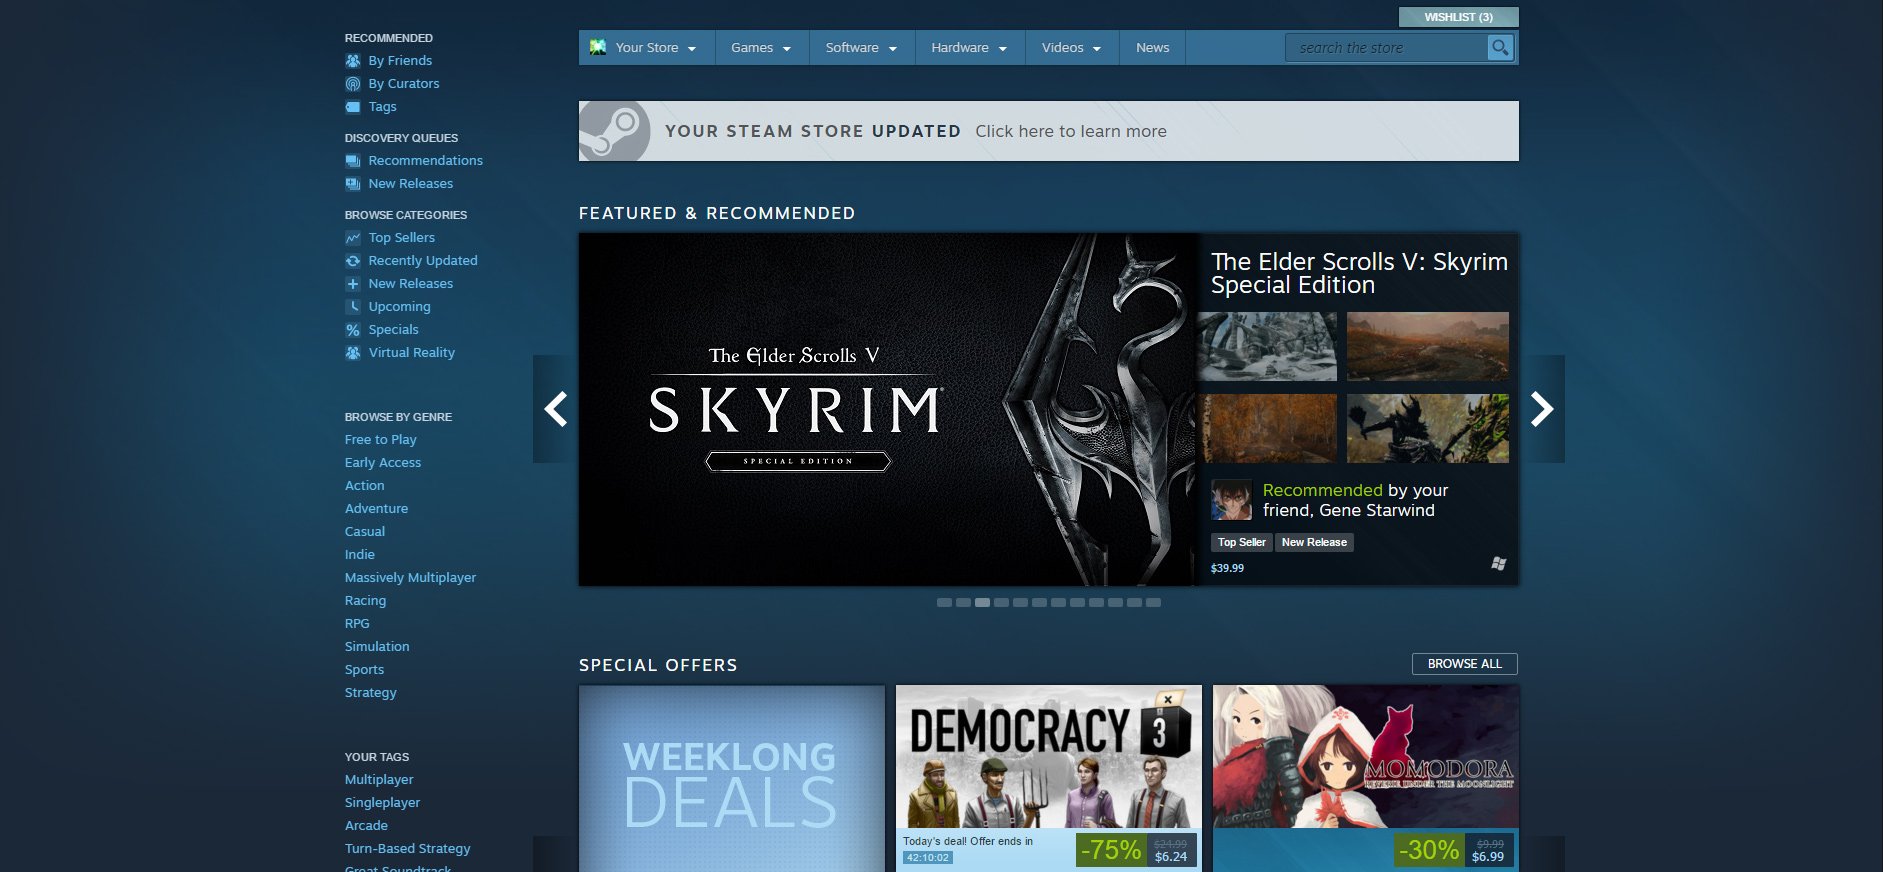
Task: Open the News tab
Action: pos(1152,48)
